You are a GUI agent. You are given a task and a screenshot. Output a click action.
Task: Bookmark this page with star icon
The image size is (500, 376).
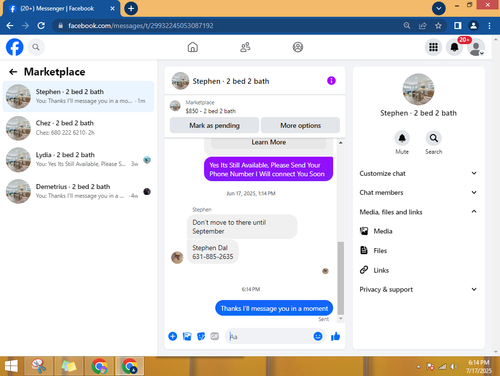coord(438,26)
